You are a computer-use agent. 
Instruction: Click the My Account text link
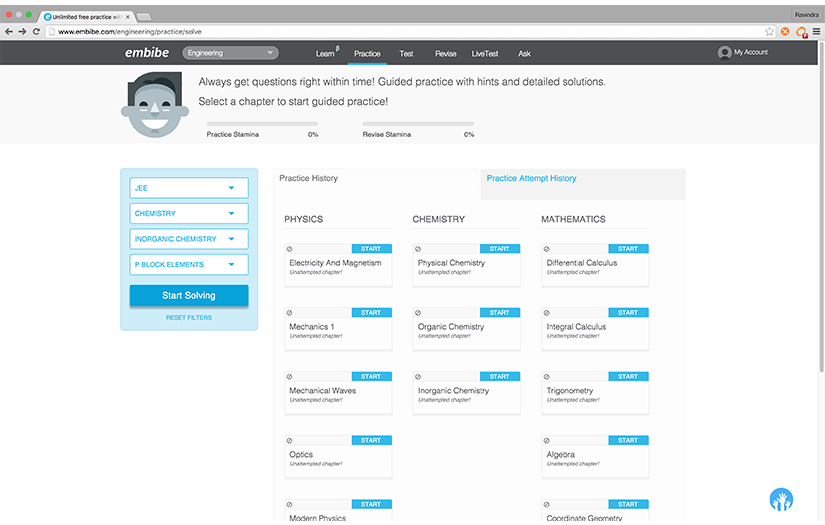click(751, 52)
